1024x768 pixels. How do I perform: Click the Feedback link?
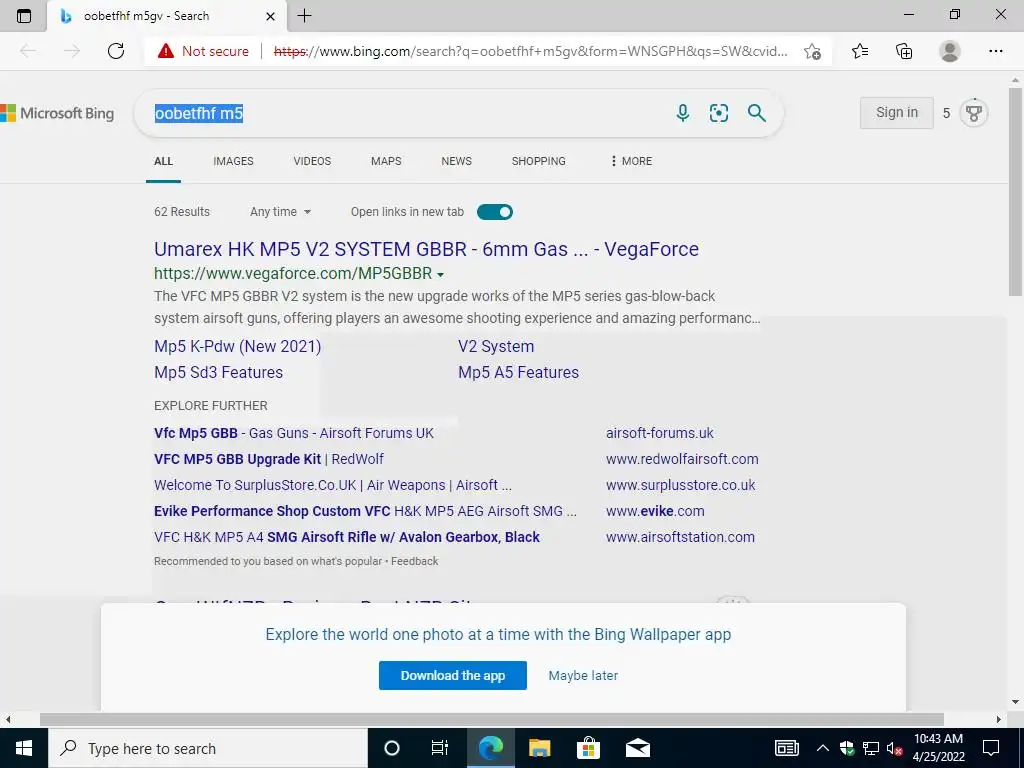pos(415,561)
